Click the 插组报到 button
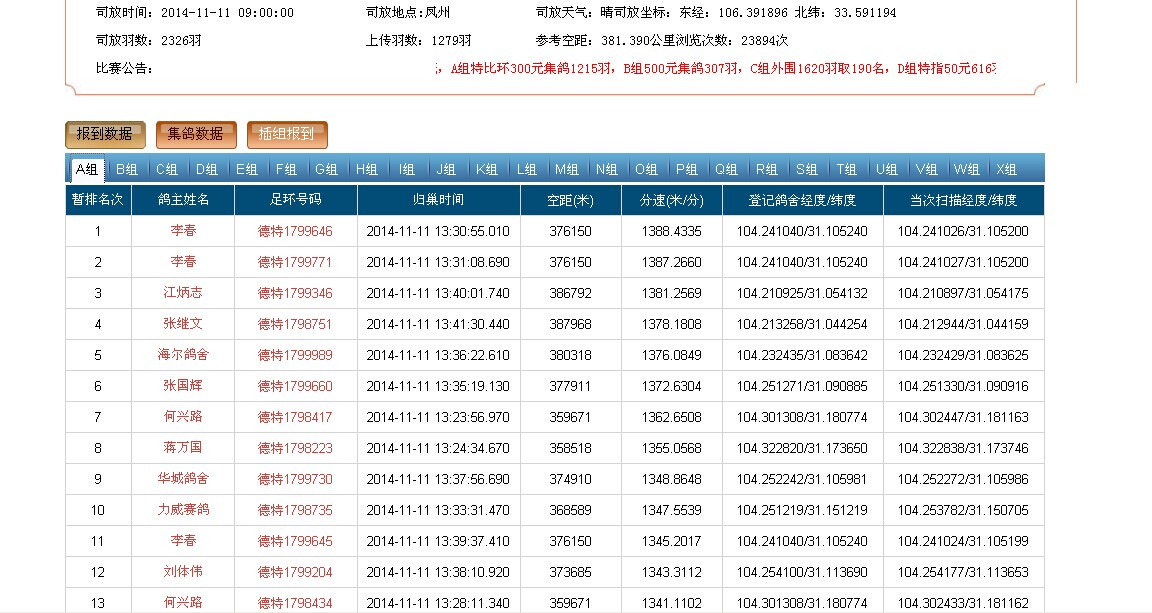This screenshot has height=613, width=1152. tap(287, 134)
